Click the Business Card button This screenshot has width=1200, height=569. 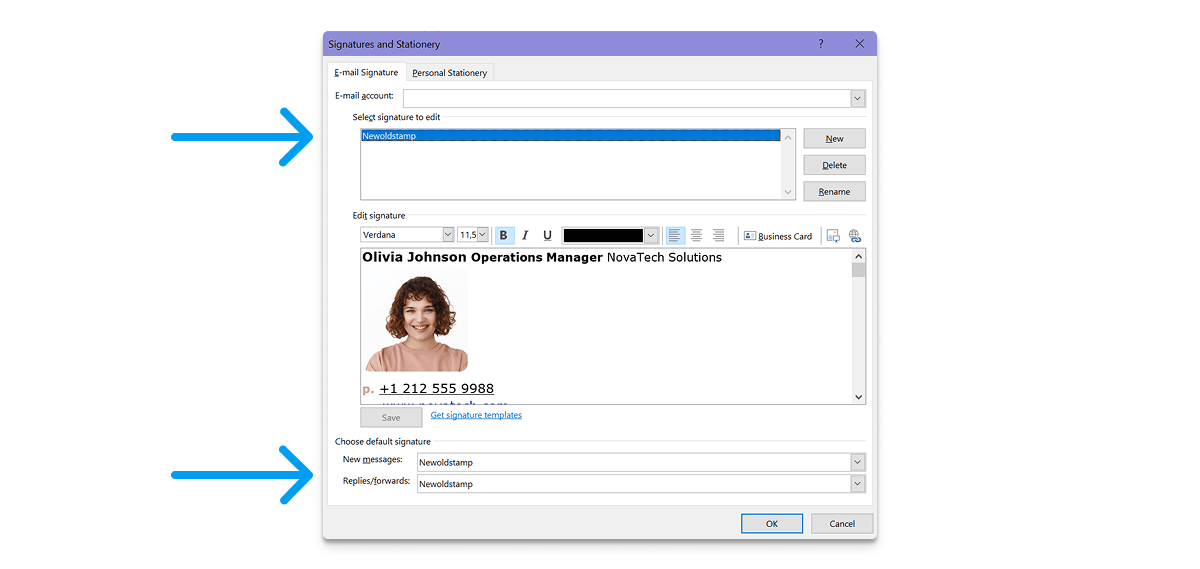click(777, 236)
